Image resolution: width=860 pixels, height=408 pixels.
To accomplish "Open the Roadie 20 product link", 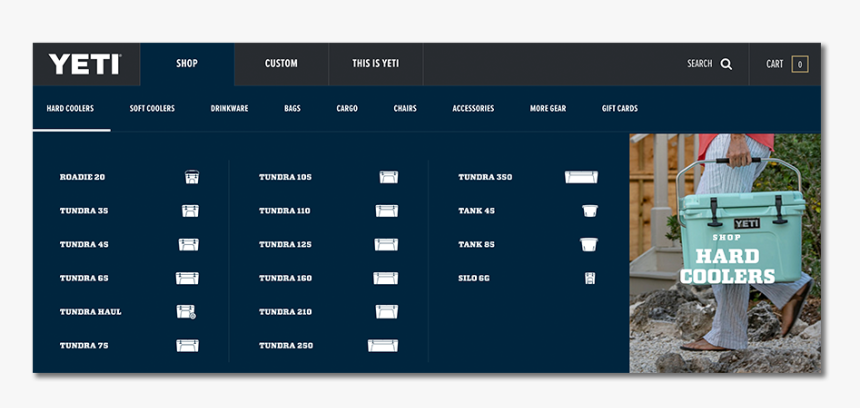I will (82, 177).
